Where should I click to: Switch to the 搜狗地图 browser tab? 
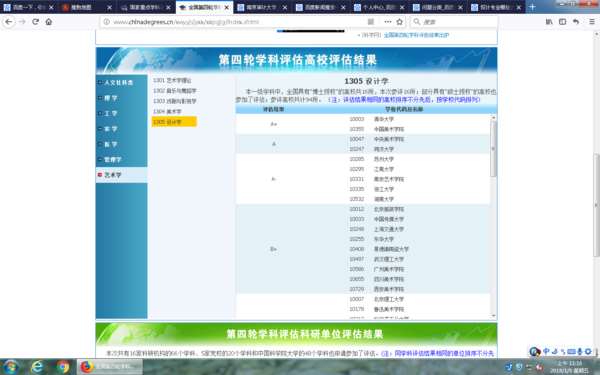pyautogui.click(x=87, y=7)
